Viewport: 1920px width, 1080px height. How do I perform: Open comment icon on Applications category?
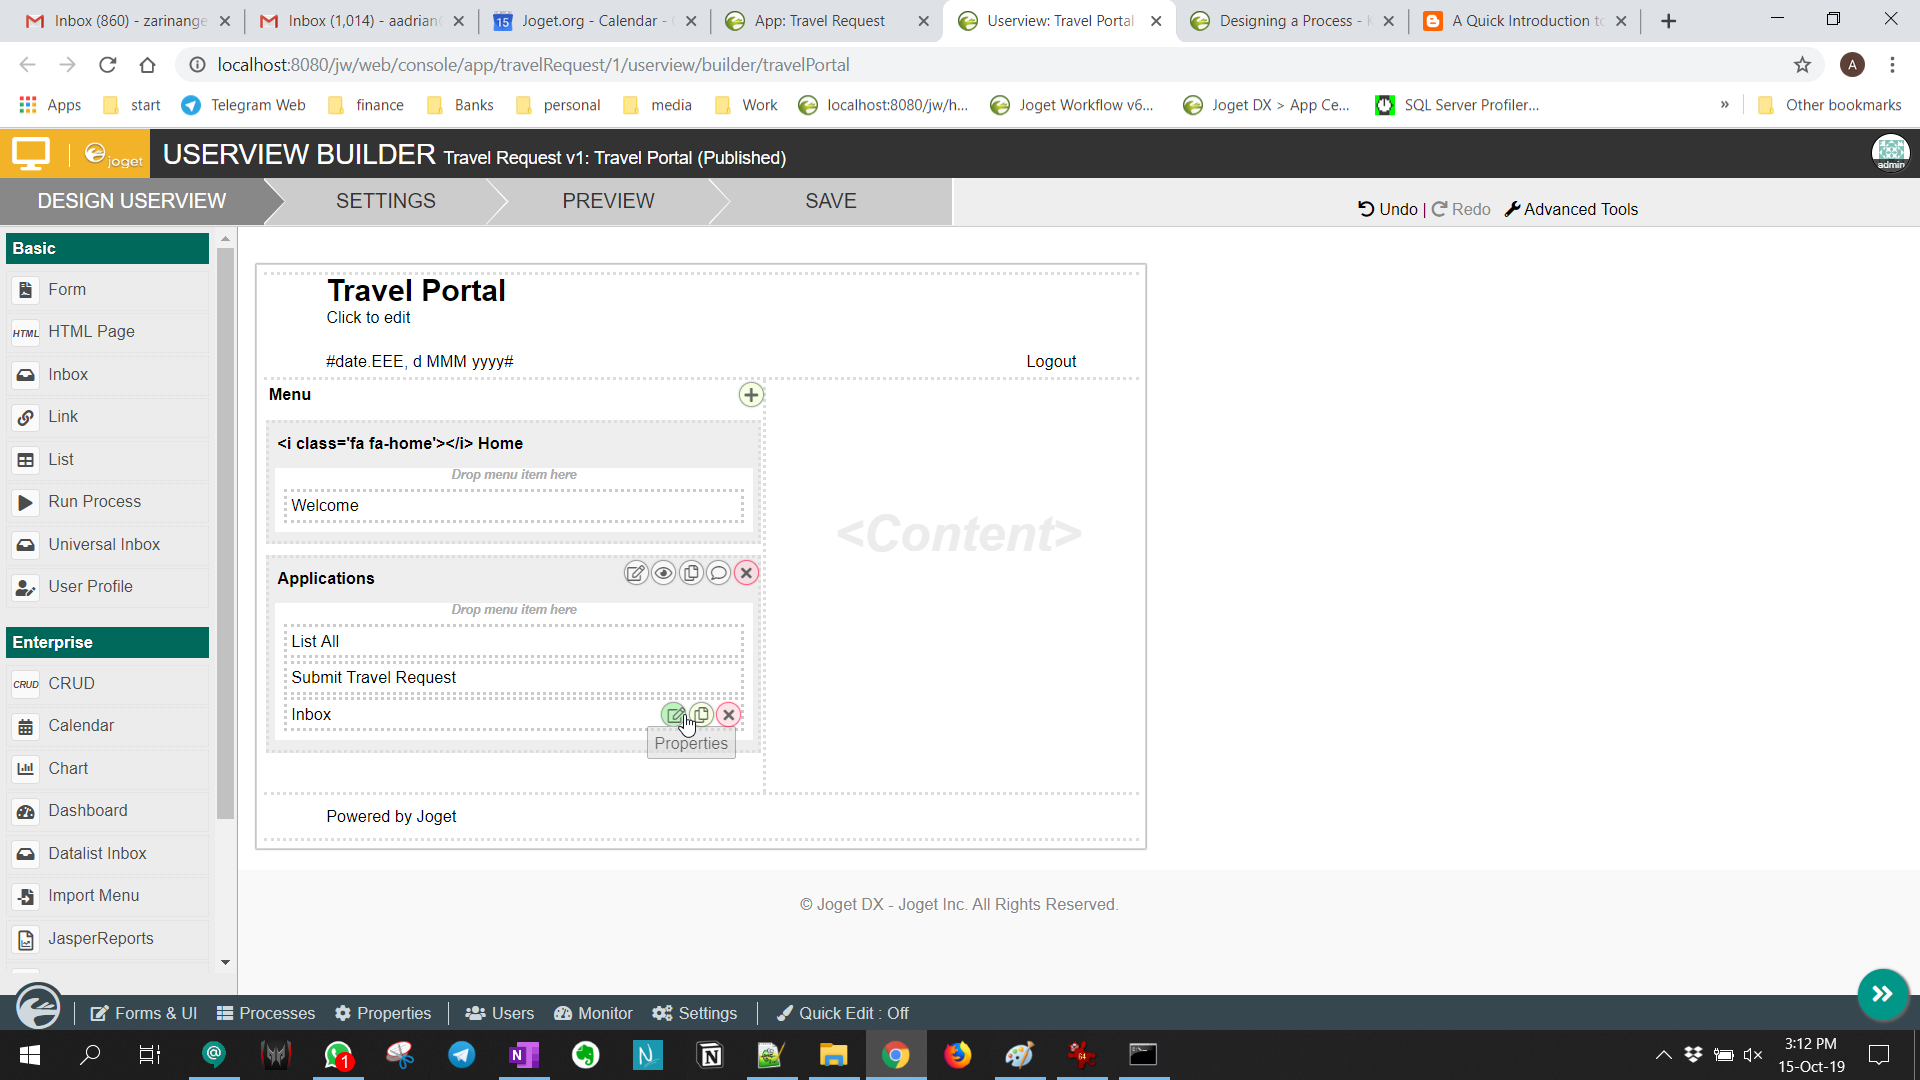pos(718,573)
